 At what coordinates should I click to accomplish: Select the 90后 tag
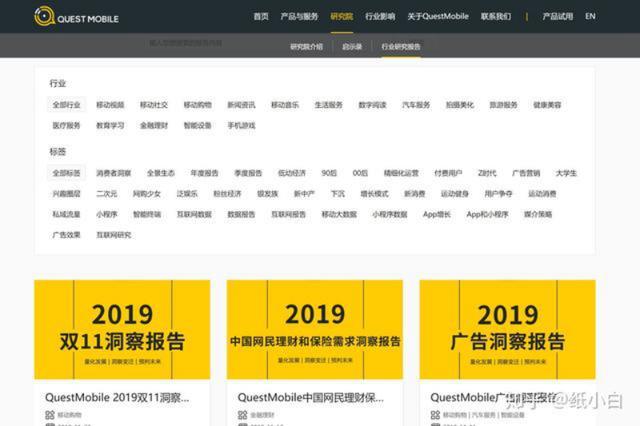pos(329,173)
